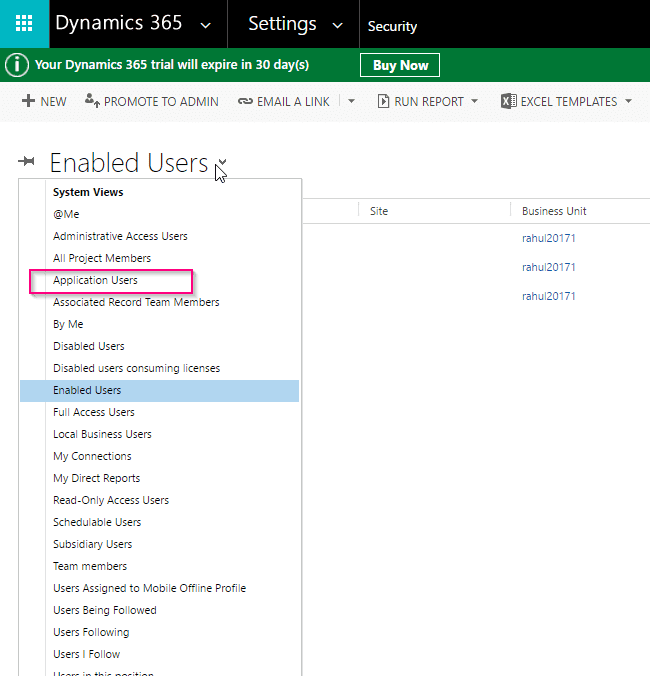Click the System Views heading
The image size is (650, 676).
click(88, 192)
